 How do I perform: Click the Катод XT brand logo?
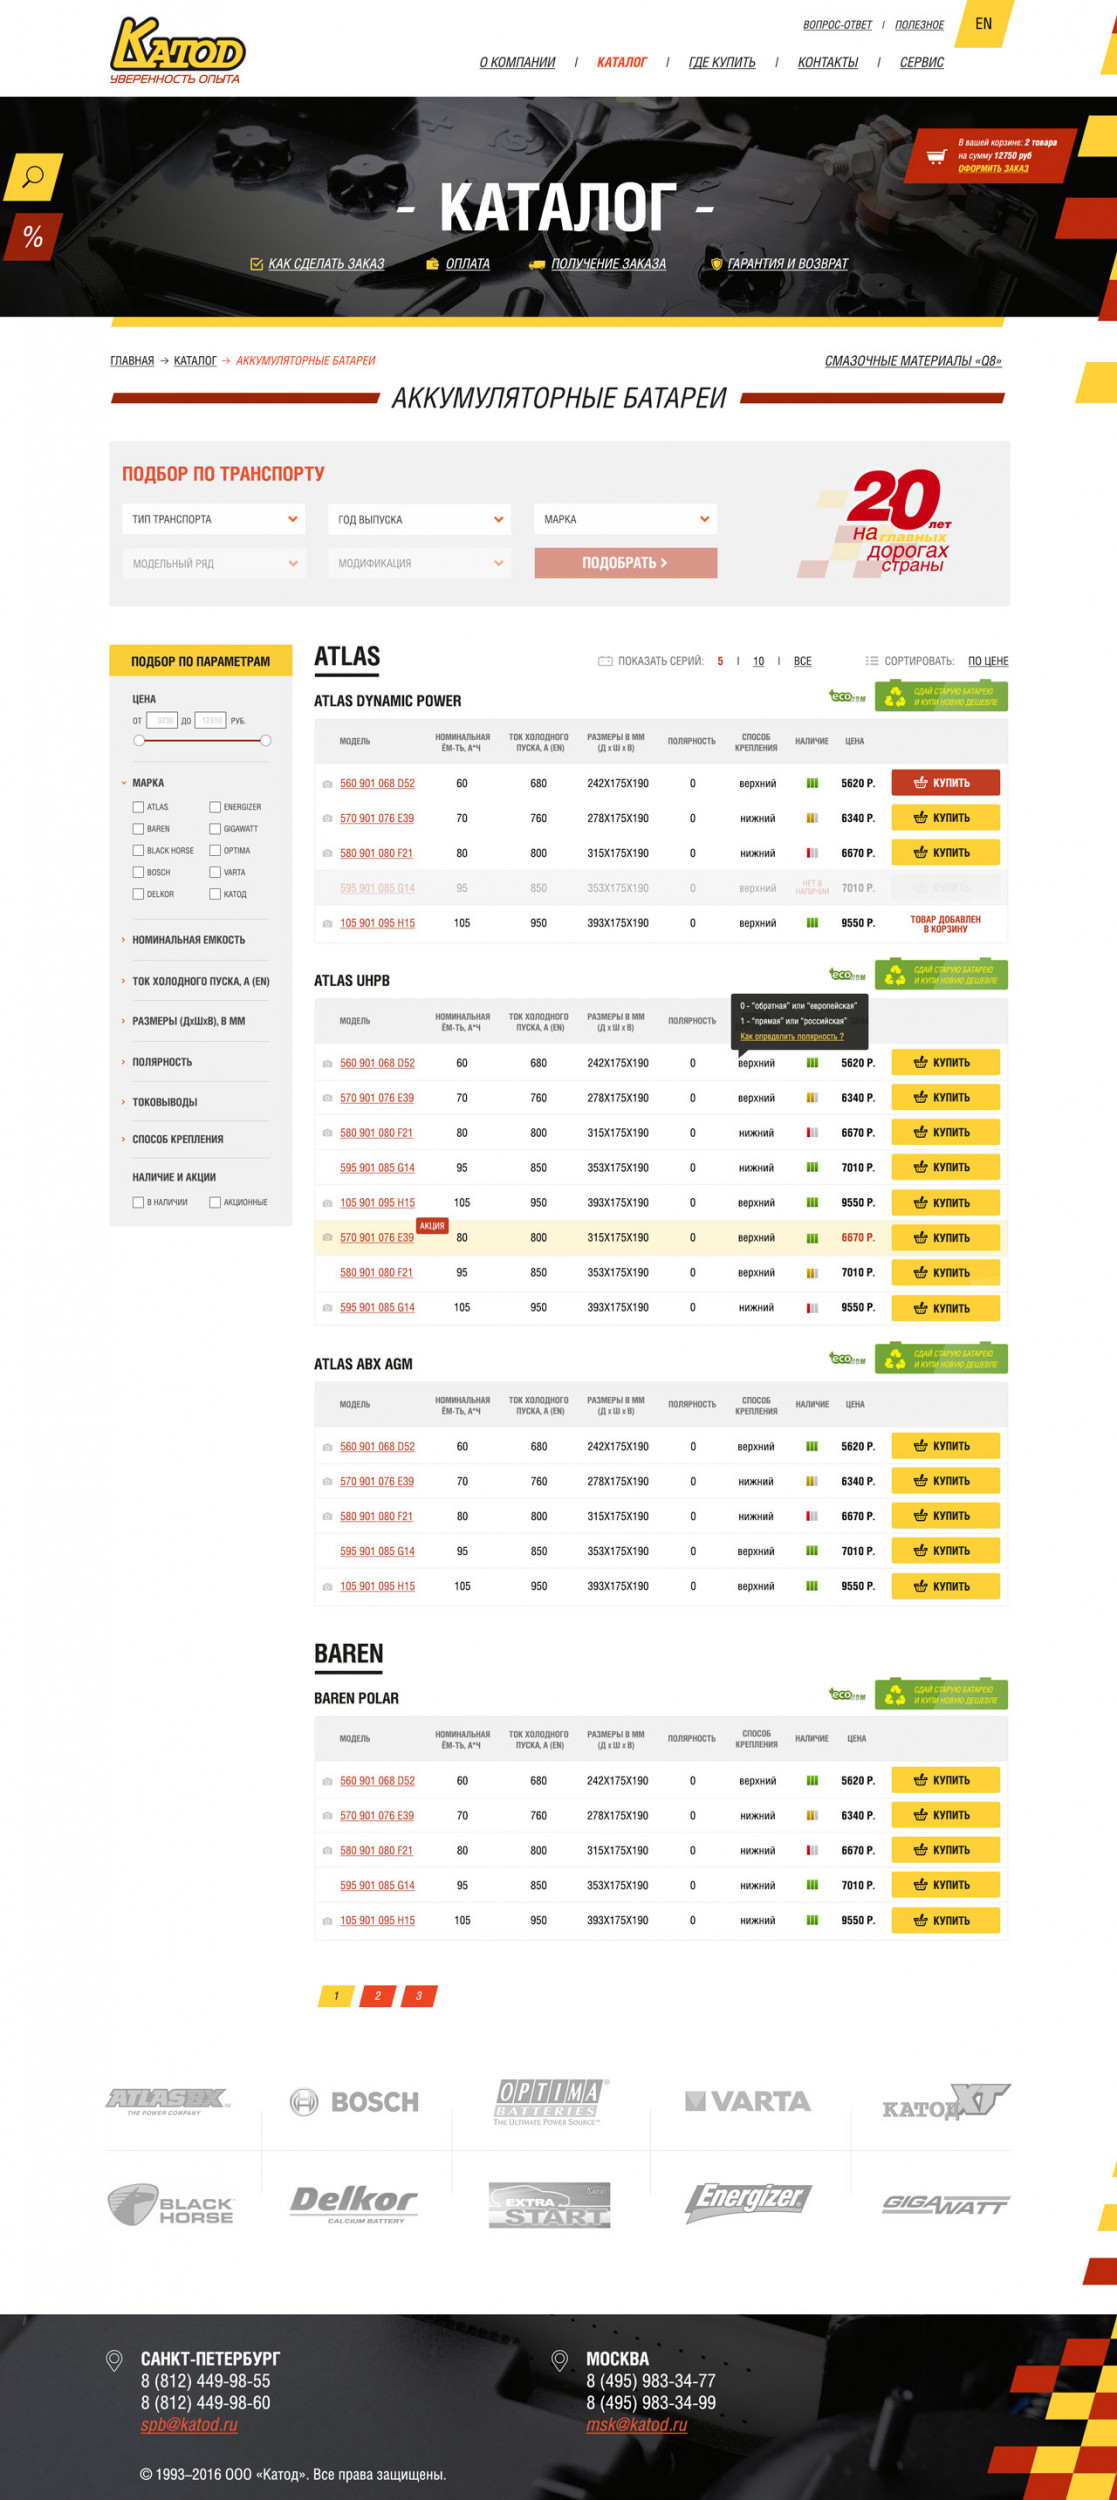tap(946, 2102)
